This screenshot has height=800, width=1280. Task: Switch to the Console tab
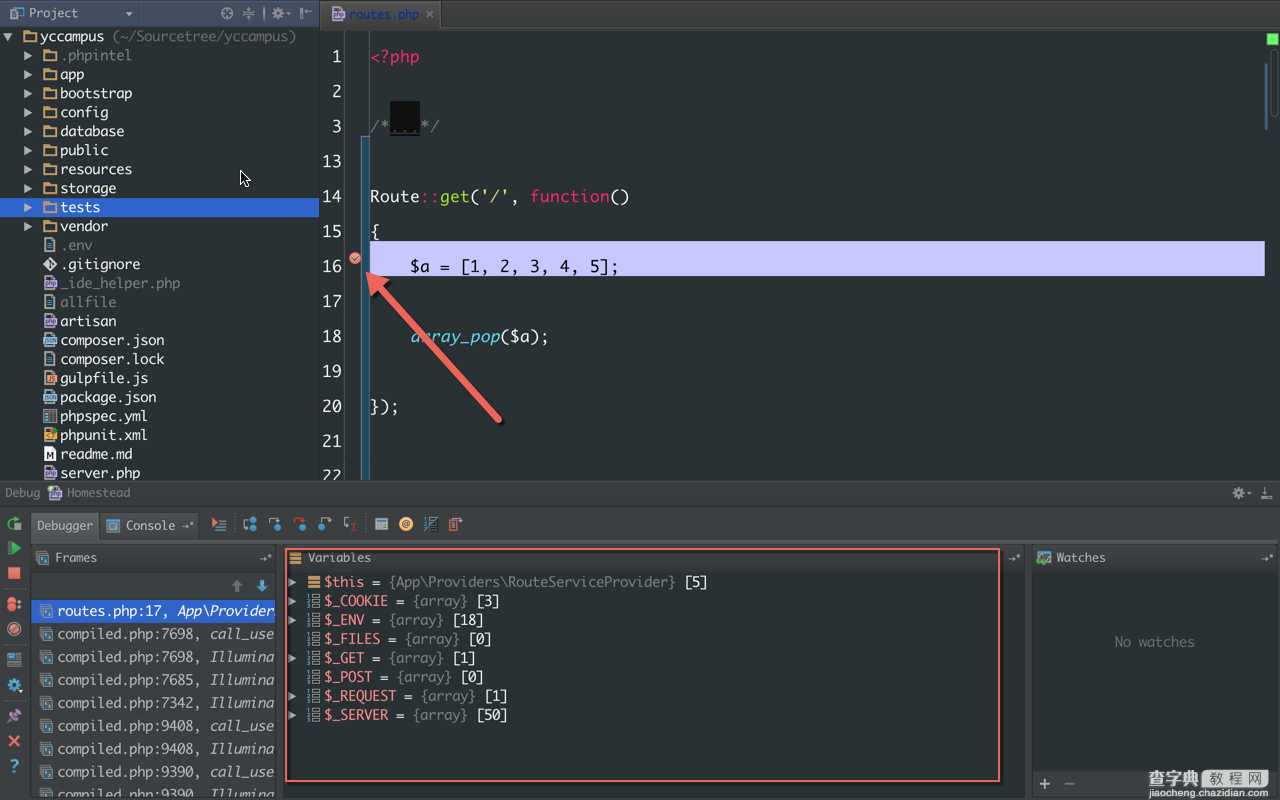point(150,525)
